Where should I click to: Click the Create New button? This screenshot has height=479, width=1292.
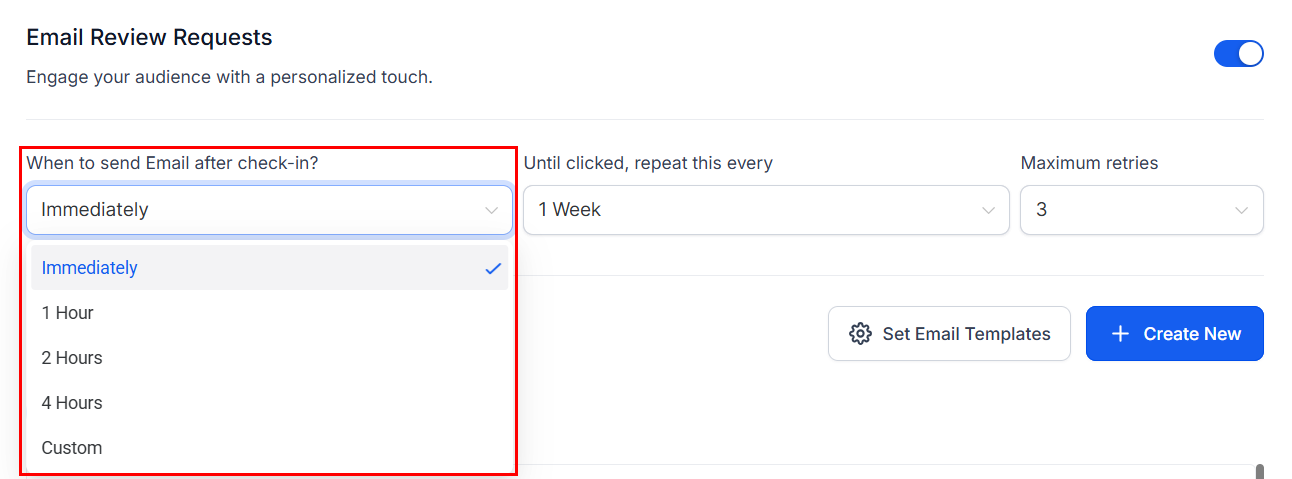[x=1174, y=334]
